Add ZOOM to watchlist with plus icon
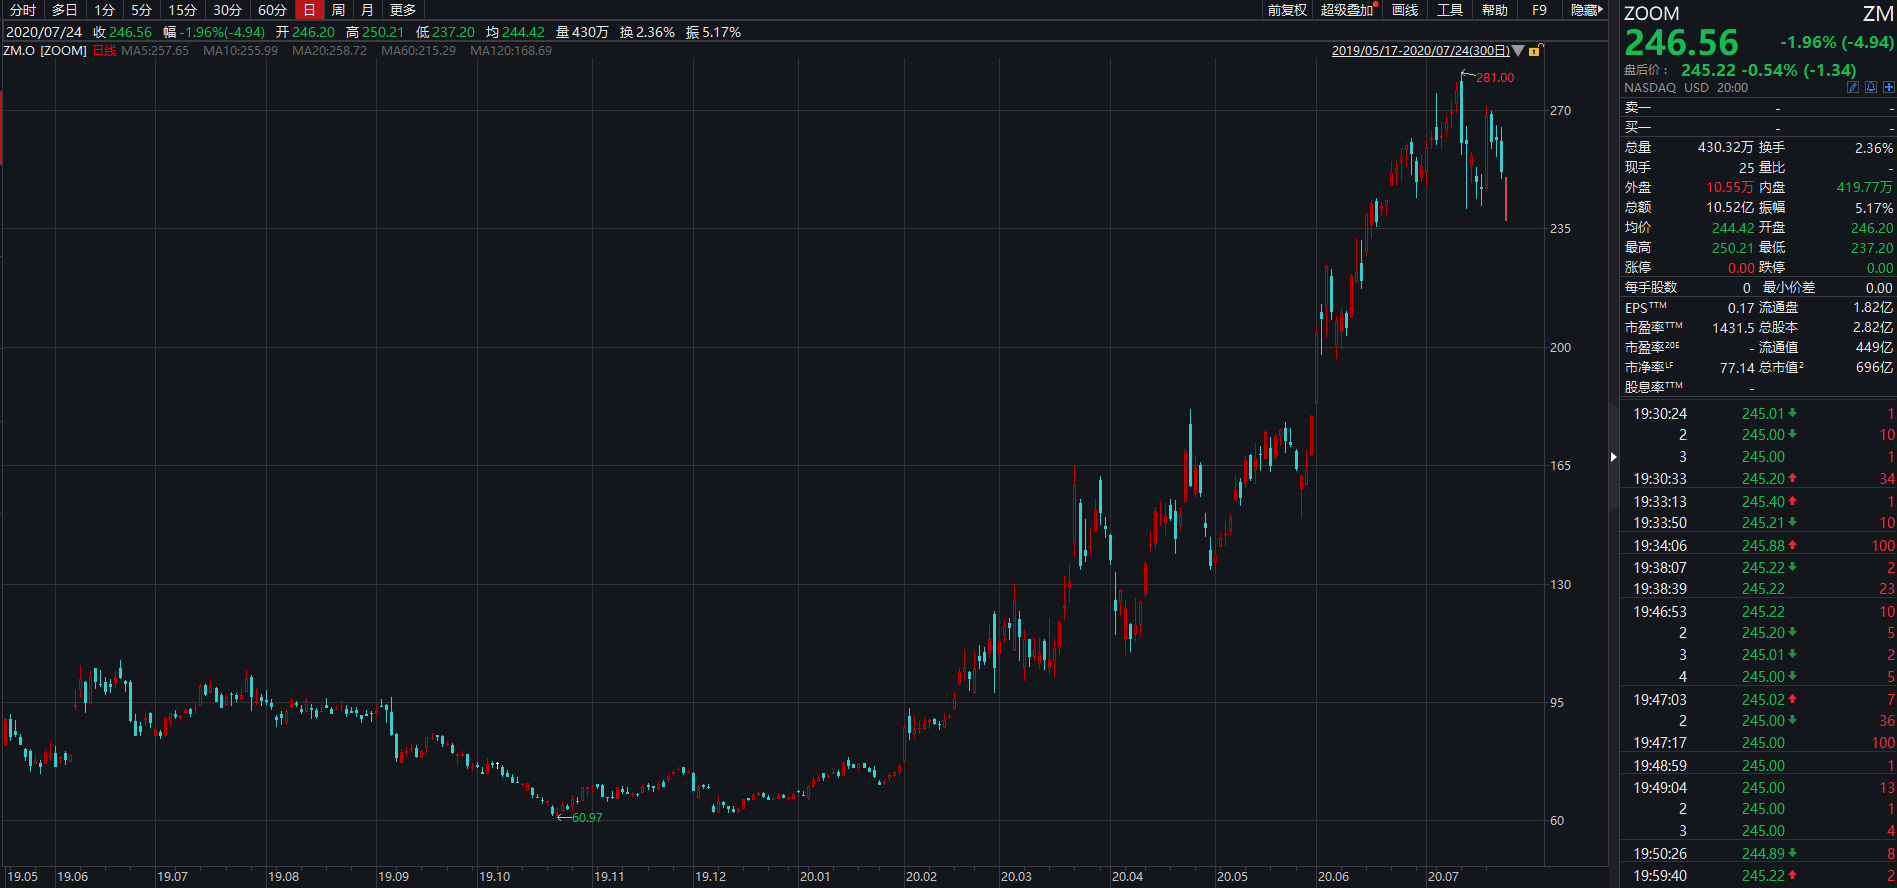The image size is (1897, 888). pyautogui.click(x=1888, y=87)
